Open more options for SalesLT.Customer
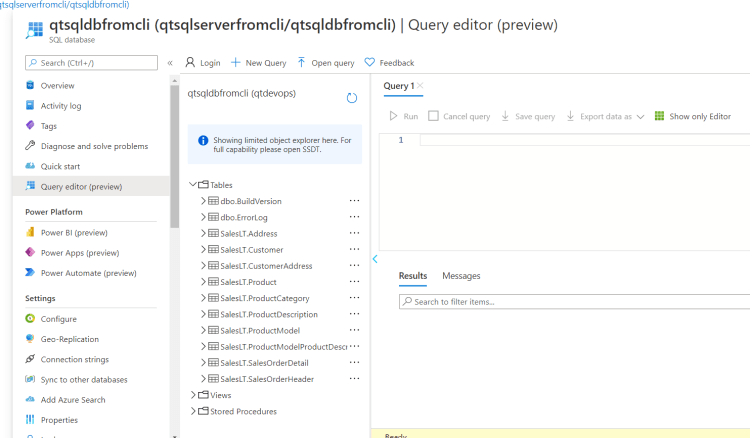 [x=354, y=249]
